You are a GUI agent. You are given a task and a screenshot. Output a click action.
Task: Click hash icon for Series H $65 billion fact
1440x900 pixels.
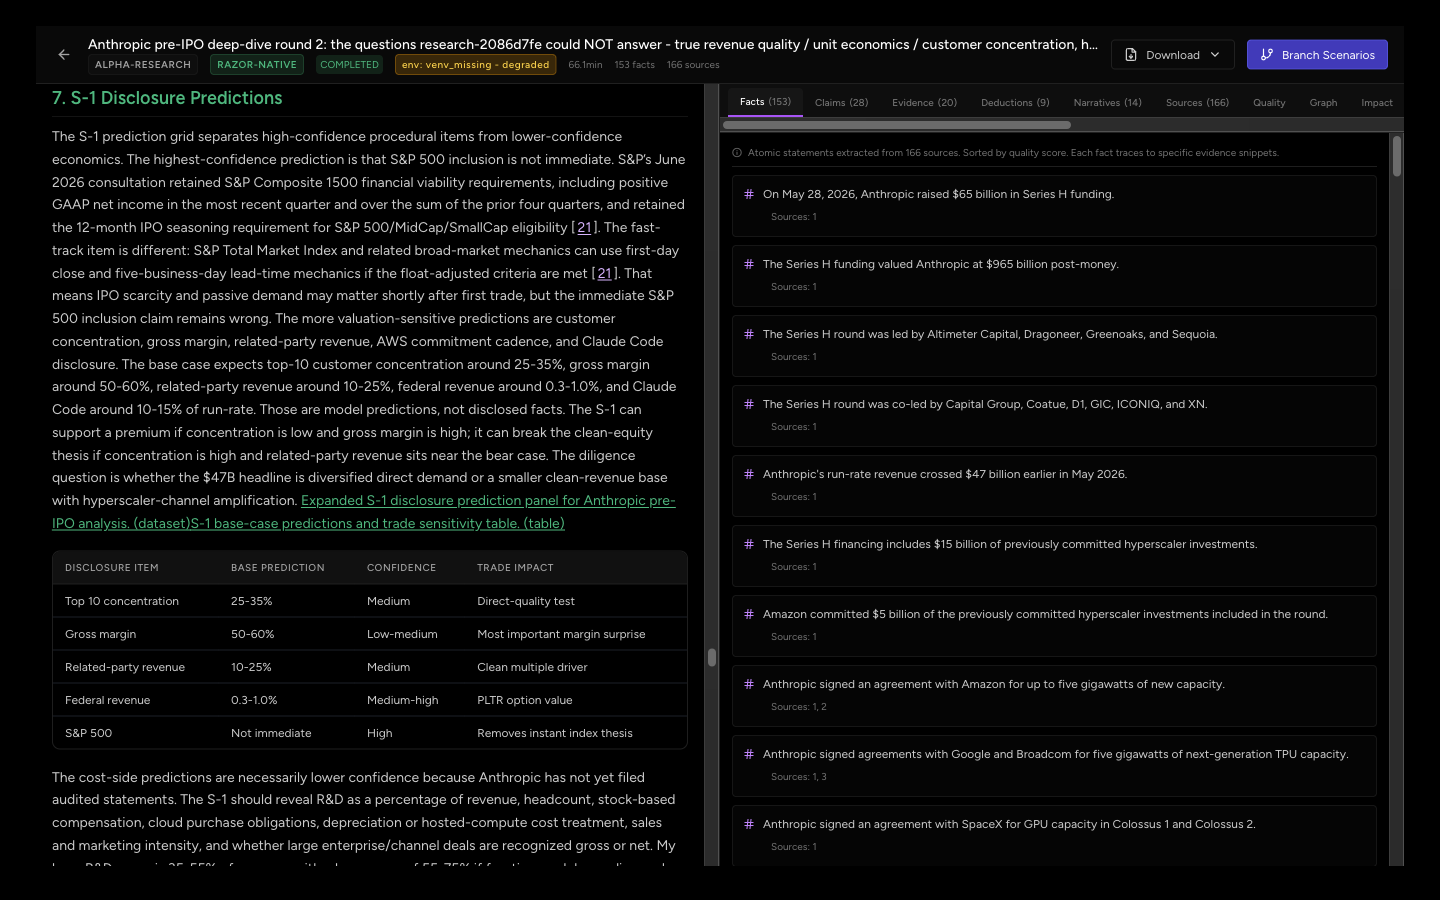[749, 194]
